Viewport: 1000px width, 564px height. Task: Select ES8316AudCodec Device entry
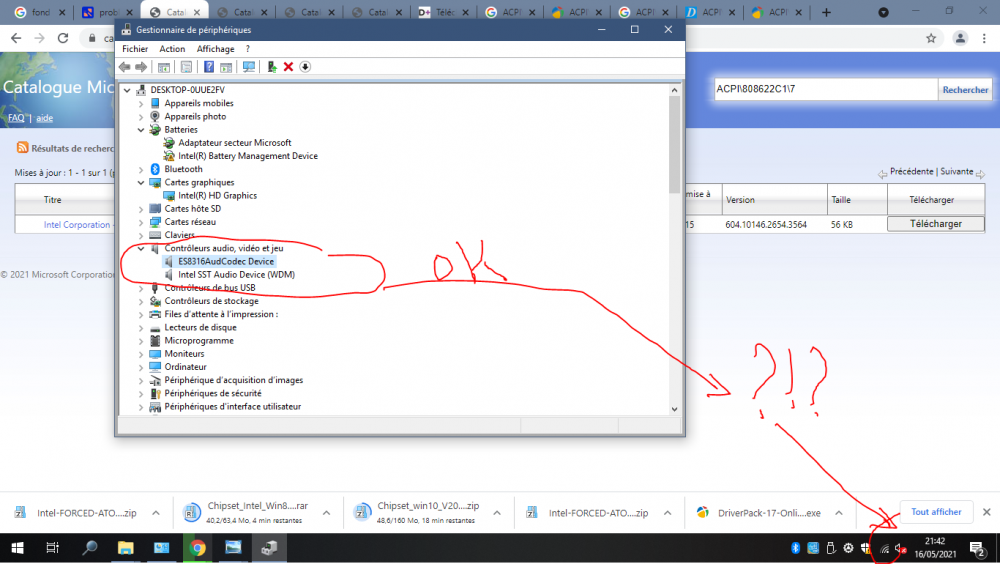226,262
